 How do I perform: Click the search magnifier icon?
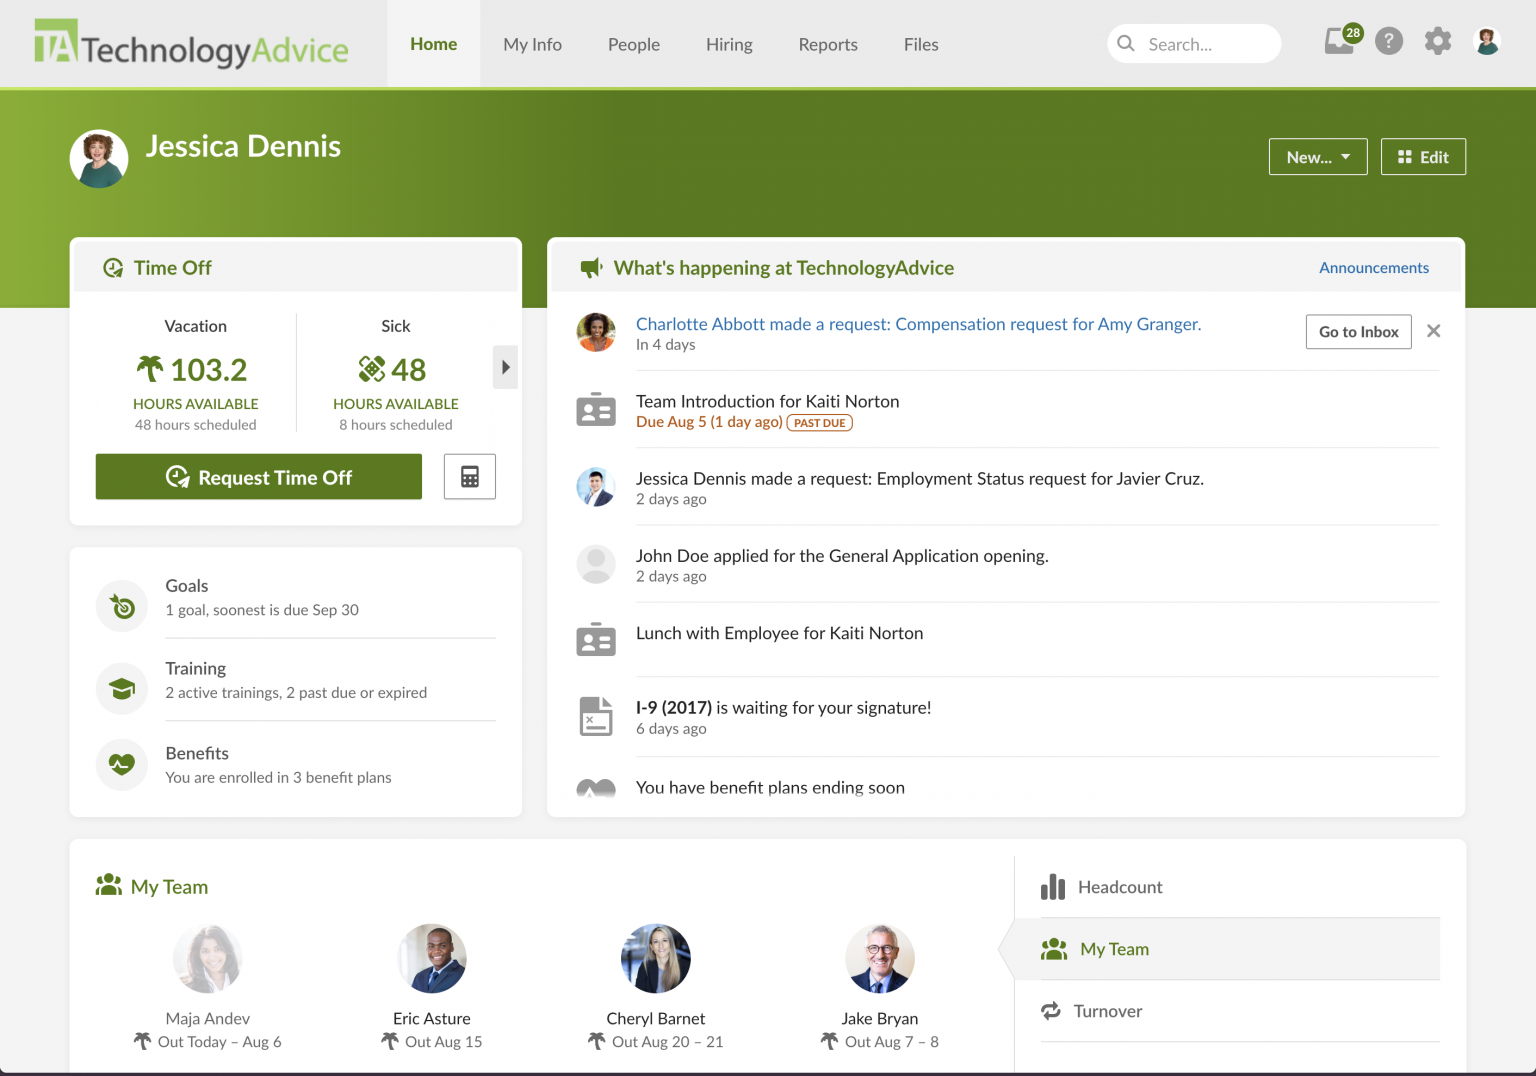[x=1126, y=43]
